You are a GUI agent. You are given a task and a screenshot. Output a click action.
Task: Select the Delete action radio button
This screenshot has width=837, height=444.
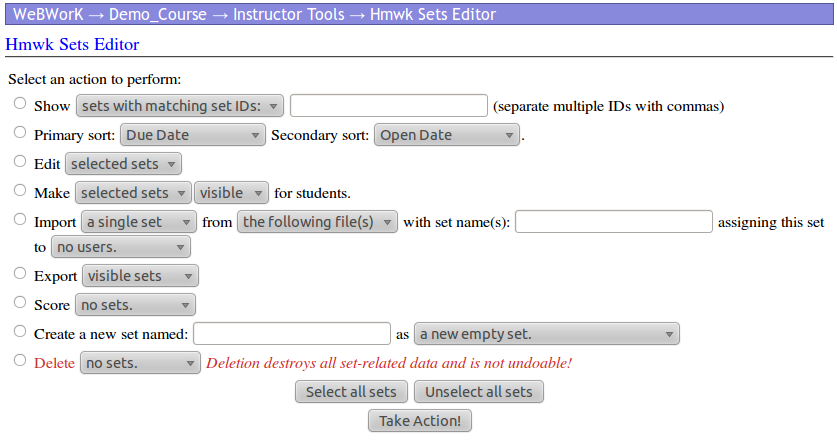[20, 360]
